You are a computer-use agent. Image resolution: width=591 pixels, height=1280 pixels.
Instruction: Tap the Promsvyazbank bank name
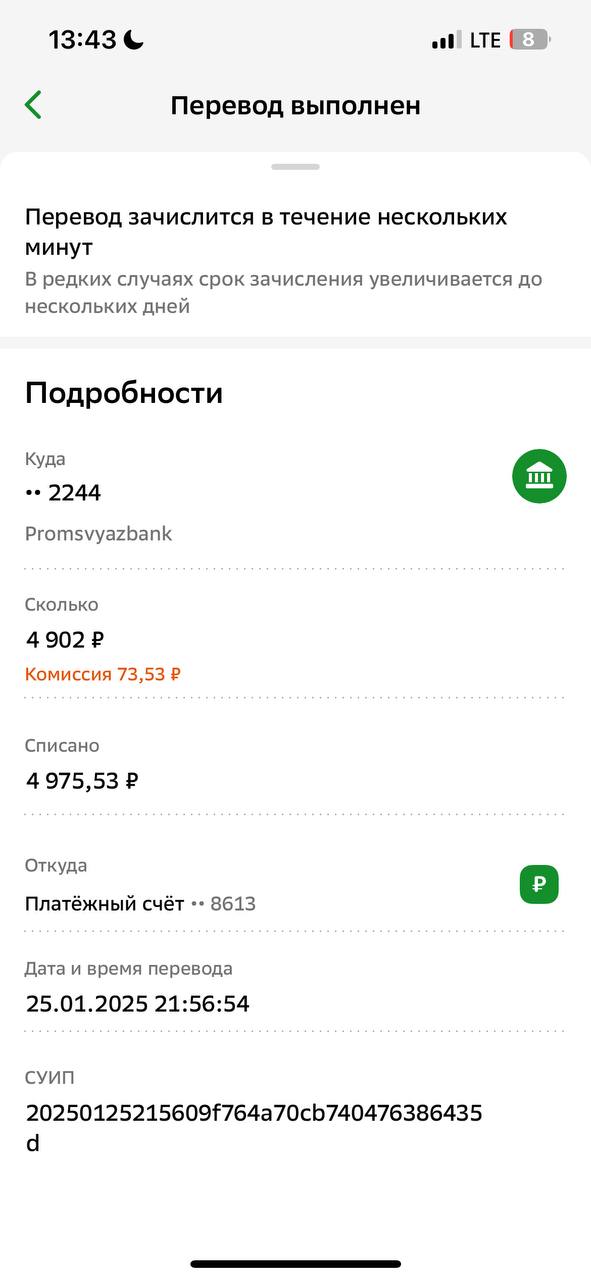point(98,534)
